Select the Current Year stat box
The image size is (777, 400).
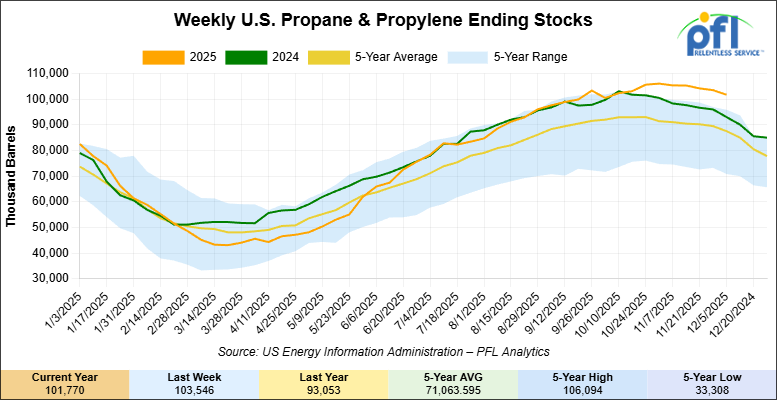(65, 385)
